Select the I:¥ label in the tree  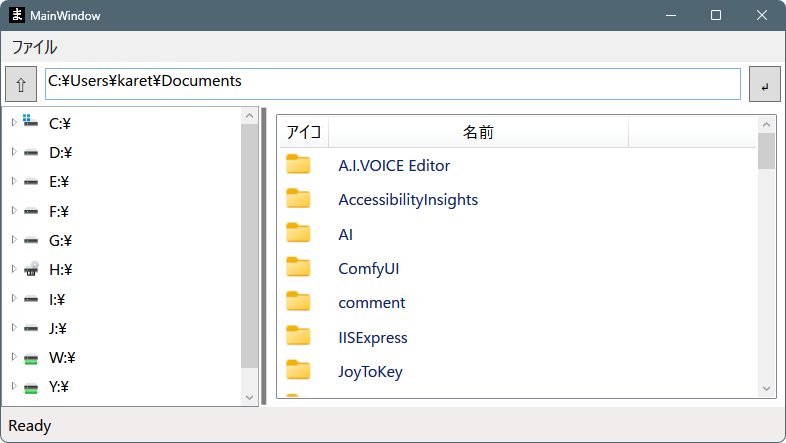click(57, 299)
